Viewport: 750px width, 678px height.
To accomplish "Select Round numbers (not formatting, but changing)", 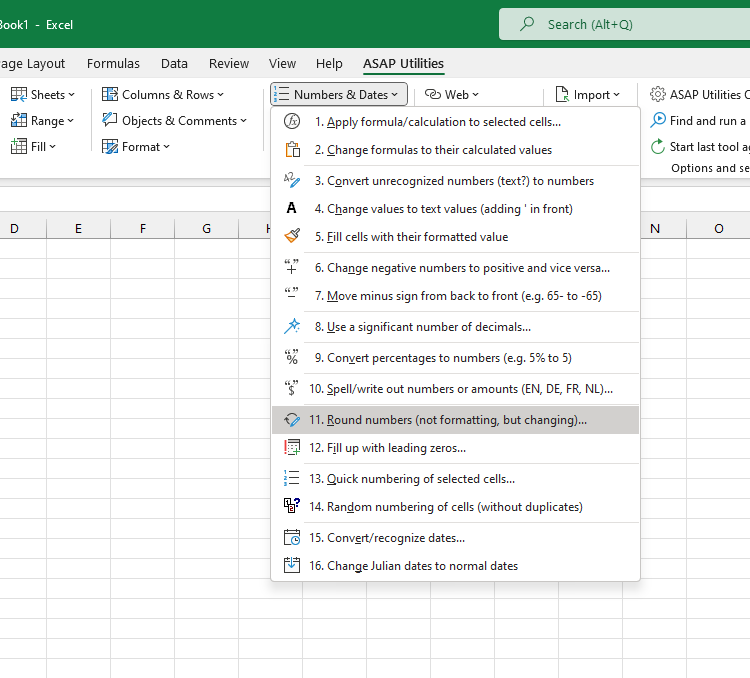I will [455, 420].
